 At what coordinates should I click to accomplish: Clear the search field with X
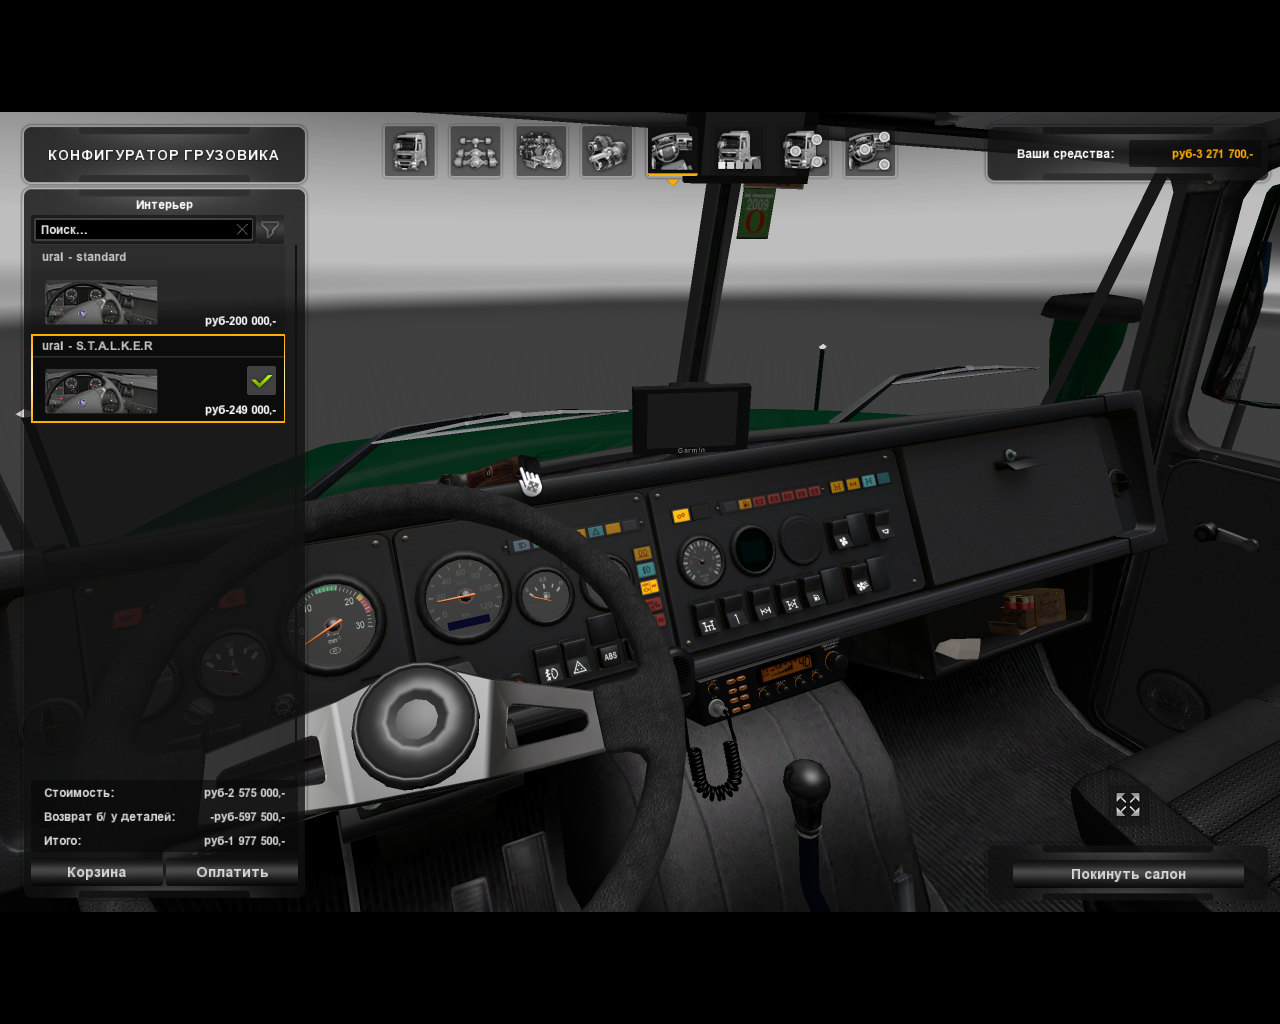(x=242, y=230)
